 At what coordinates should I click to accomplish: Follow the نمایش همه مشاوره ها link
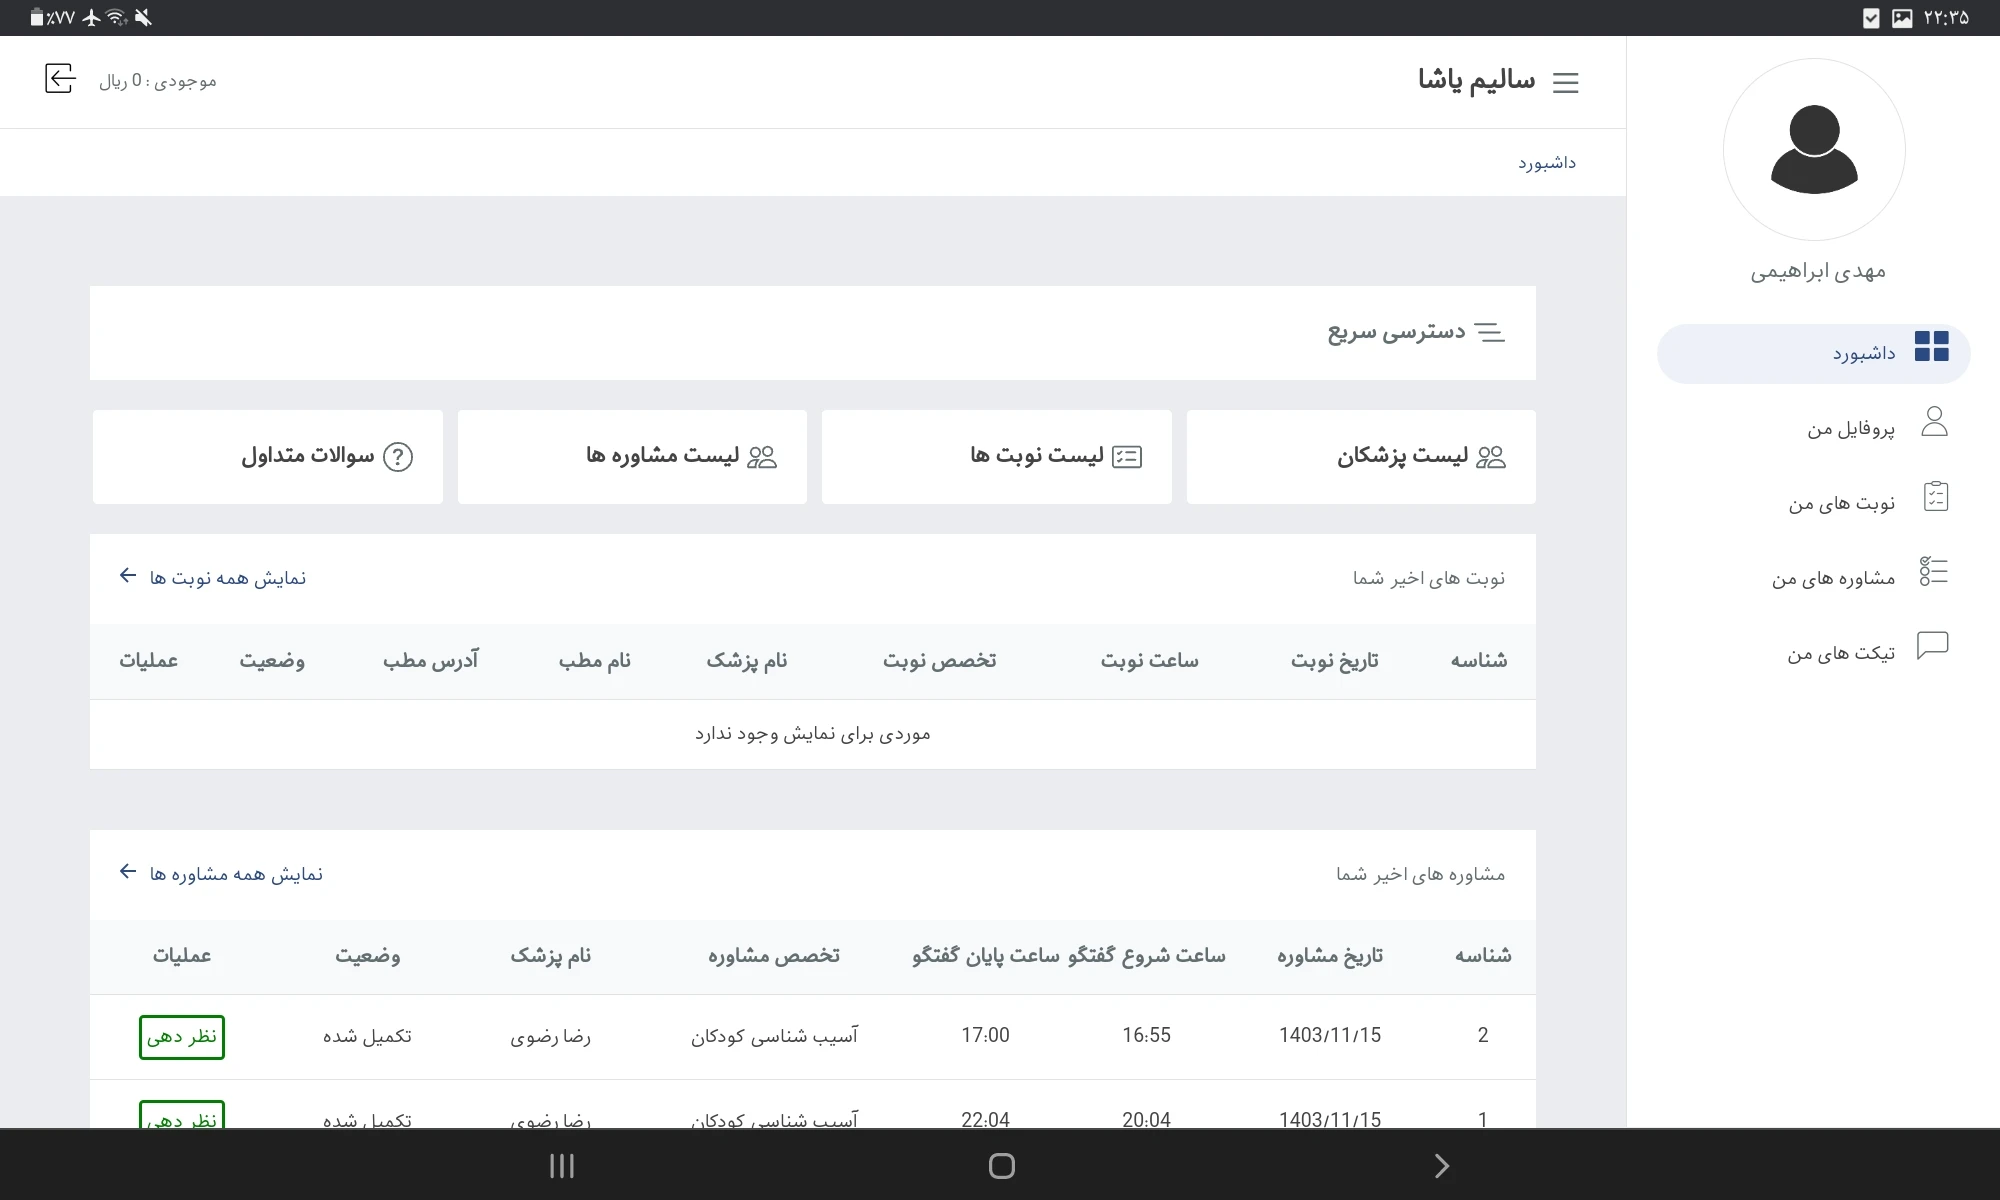(x=235, y=874)
